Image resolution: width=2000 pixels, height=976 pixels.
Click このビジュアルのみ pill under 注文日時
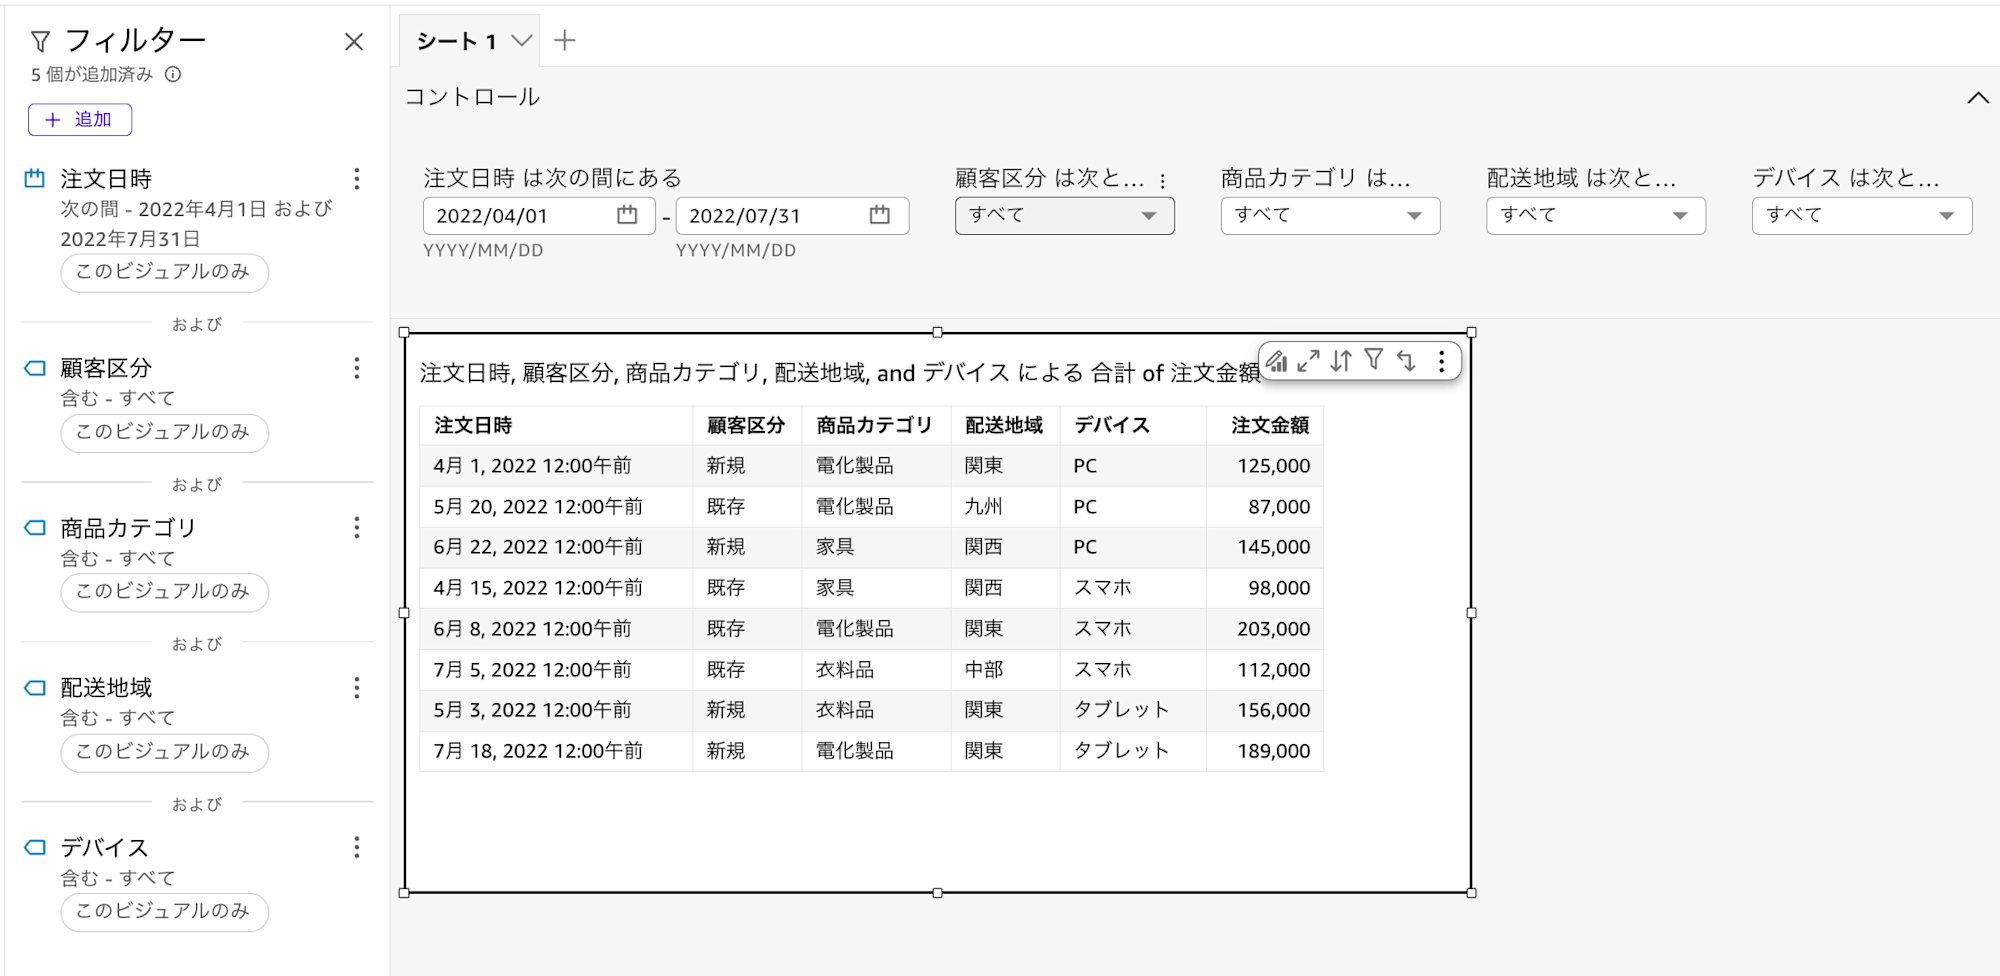tap(163, 272)
